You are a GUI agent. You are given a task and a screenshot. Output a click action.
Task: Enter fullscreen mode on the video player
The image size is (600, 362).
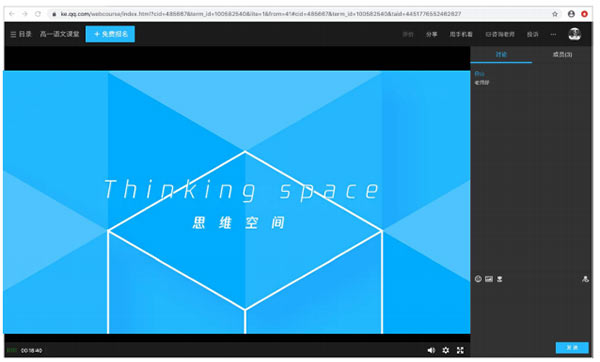460,350
